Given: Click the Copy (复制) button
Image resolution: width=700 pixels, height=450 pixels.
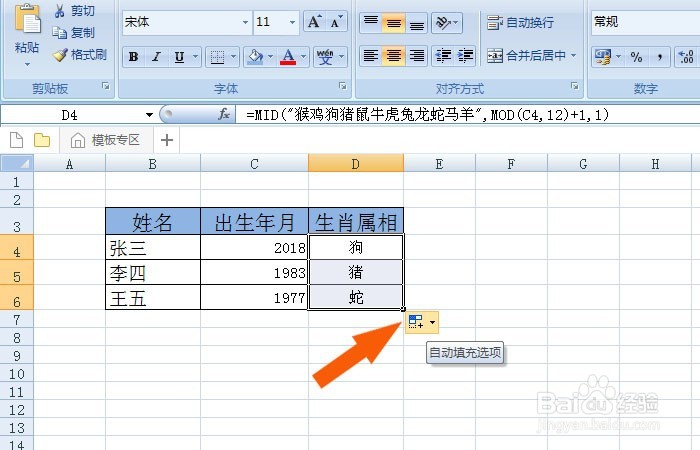Looking at the screenshot, I should tap(74, 32).
